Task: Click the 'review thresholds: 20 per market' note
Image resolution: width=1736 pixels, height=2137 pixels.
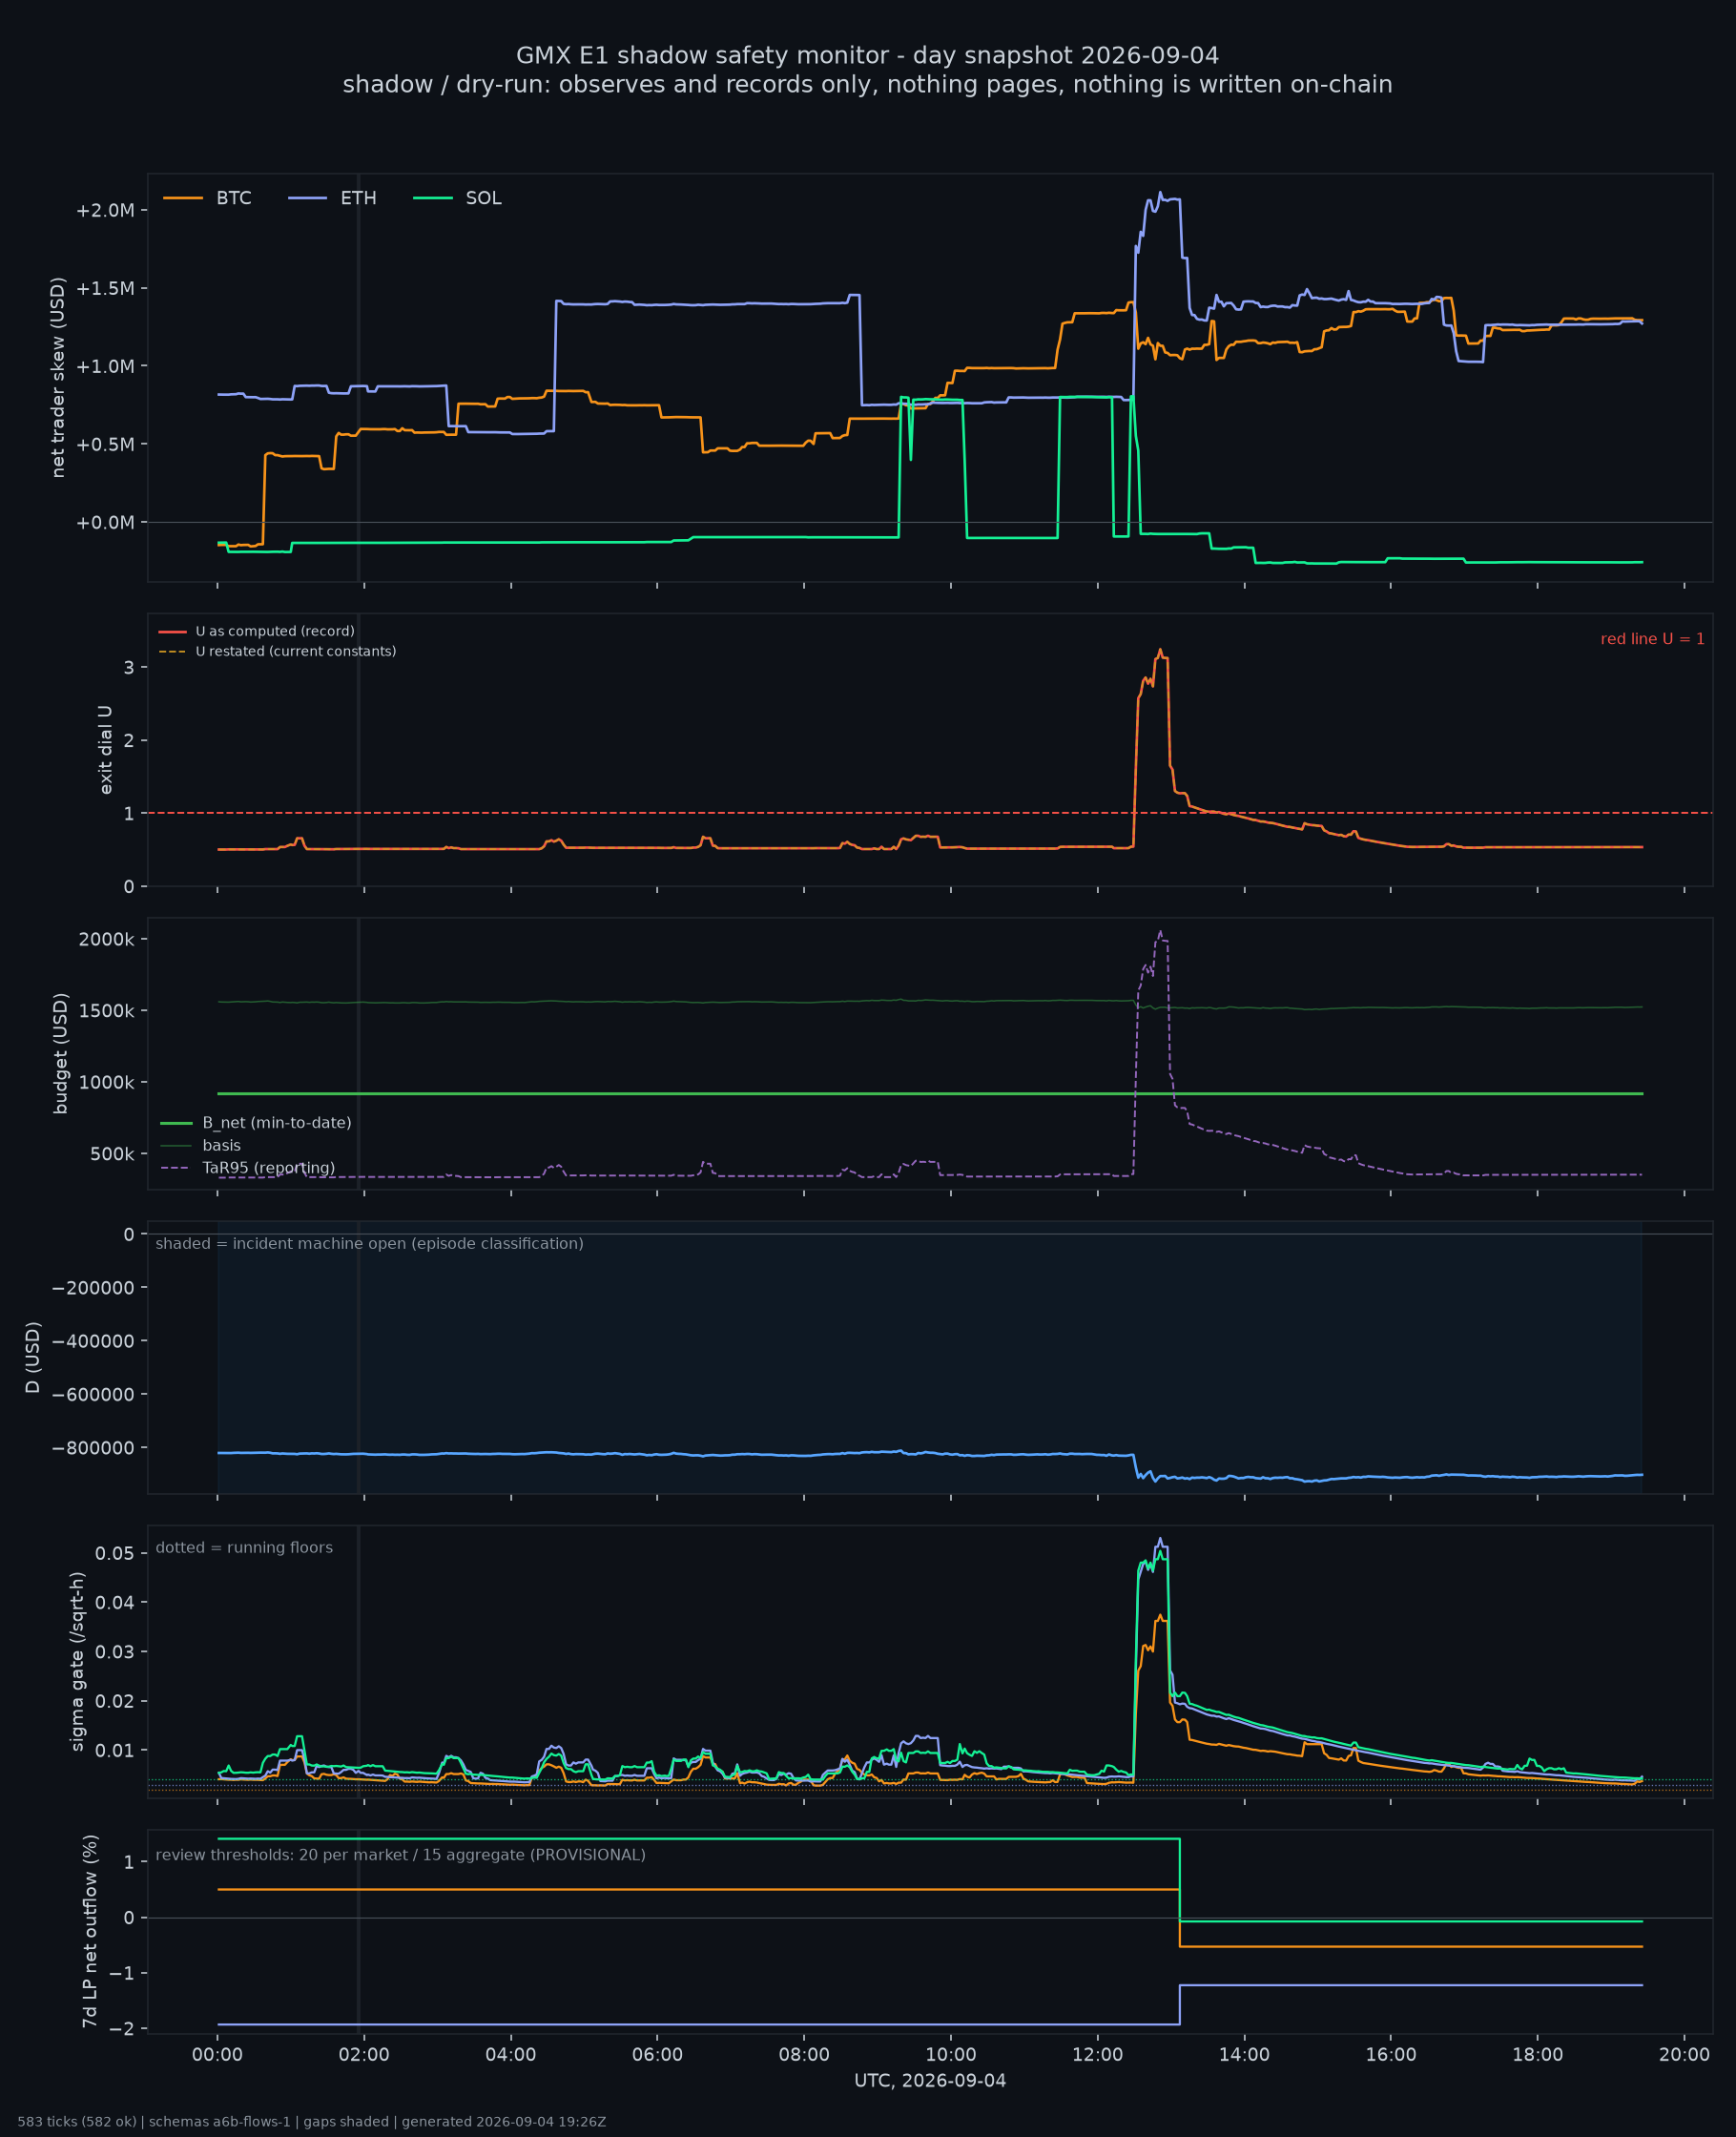Action: click(x=400, y=1855)
